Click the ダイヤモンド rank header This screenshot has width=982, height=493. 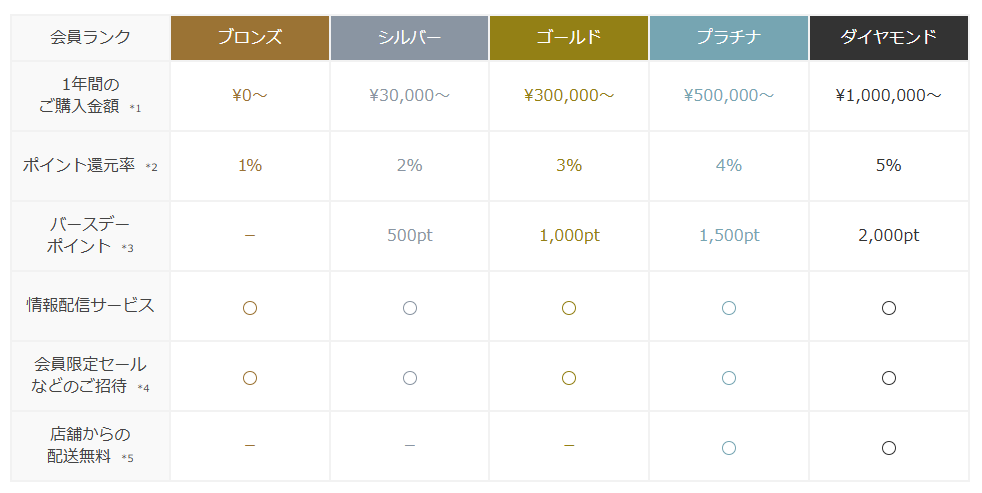(889, 38)
